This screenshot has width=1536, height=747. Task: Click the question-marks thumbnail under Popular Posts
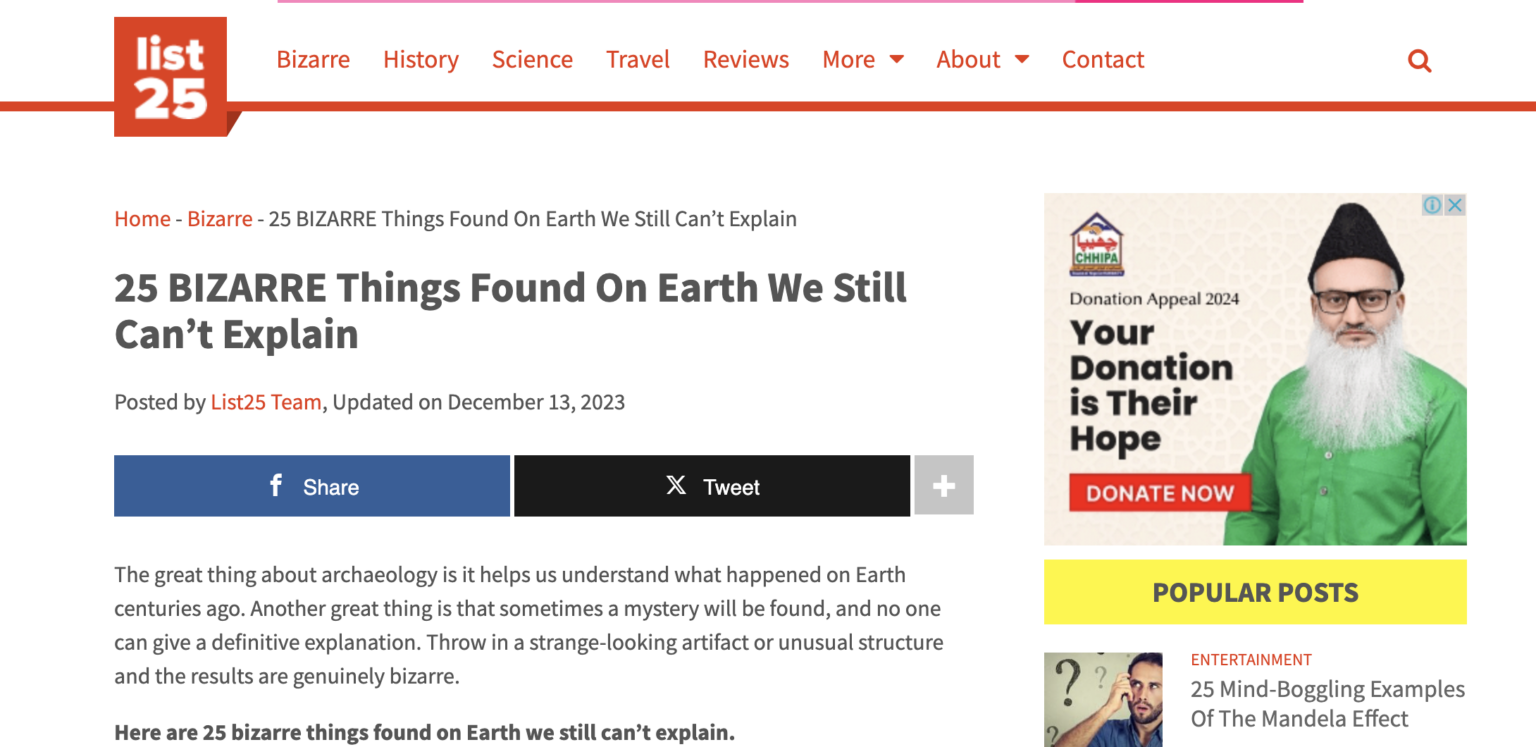[x=1103, y=700]
